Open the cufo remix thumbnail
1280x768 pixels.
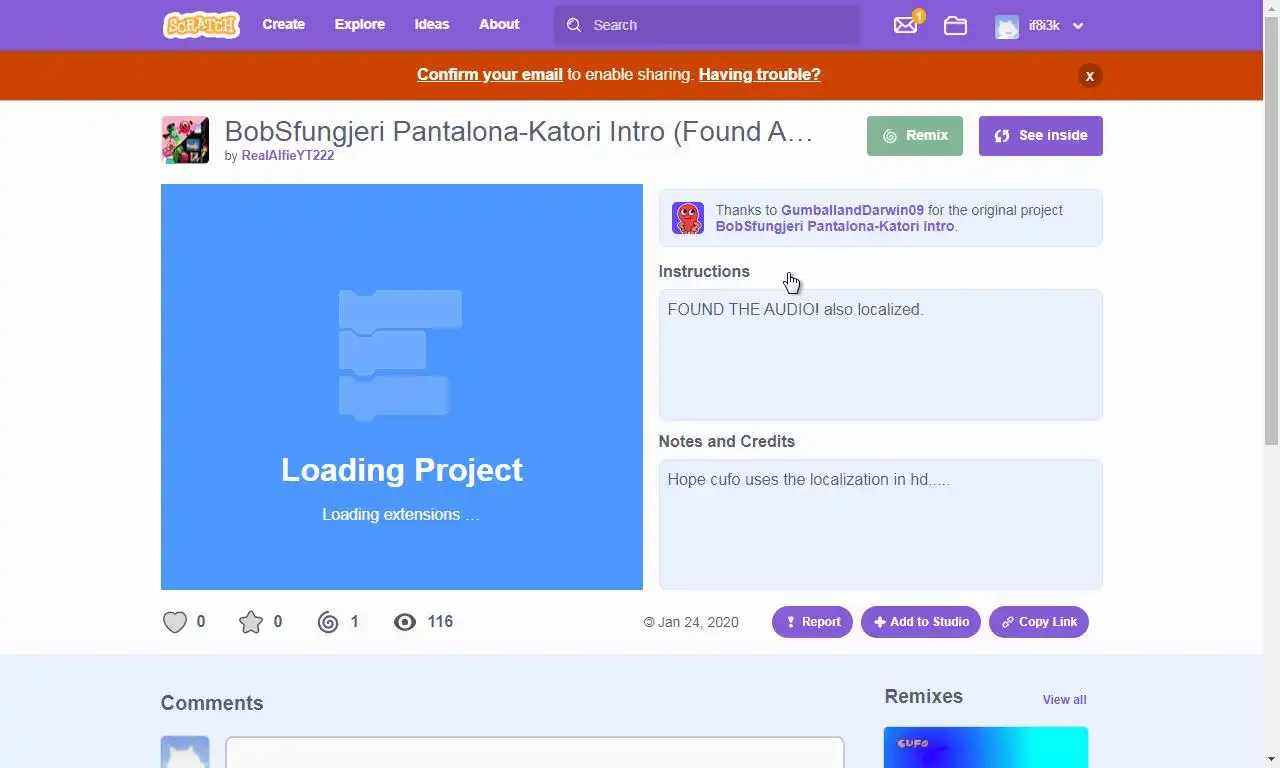tap(986, 747)
